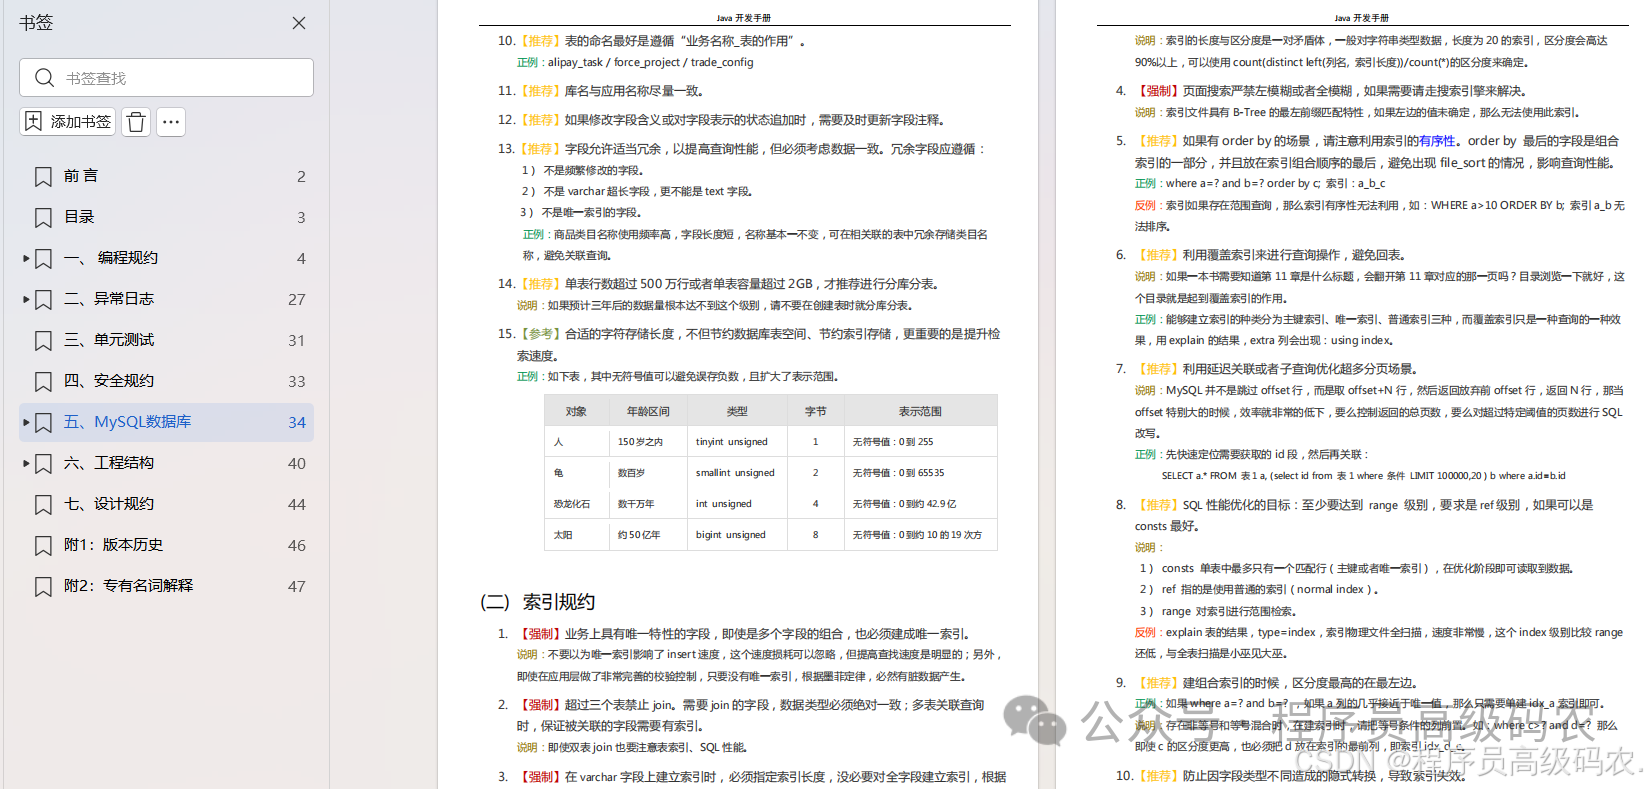Screen dimensions: 1649x789
Task: Click the bookmark icon beside 五、MySQL数据库
Action: (43, 423)
